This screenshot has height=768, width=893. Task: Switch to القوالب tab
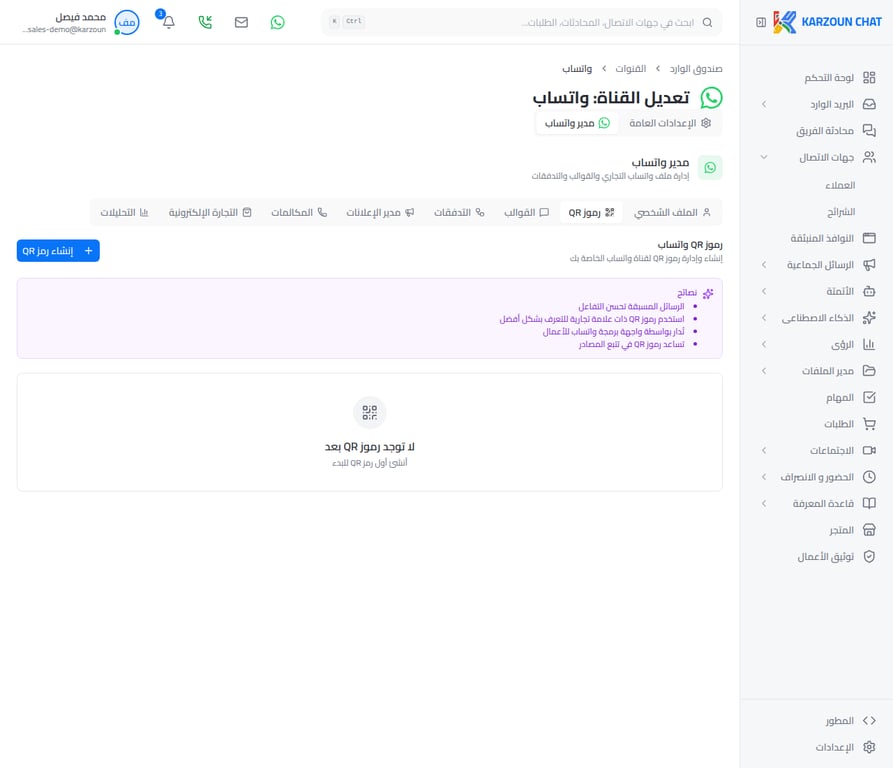[526, 212]
